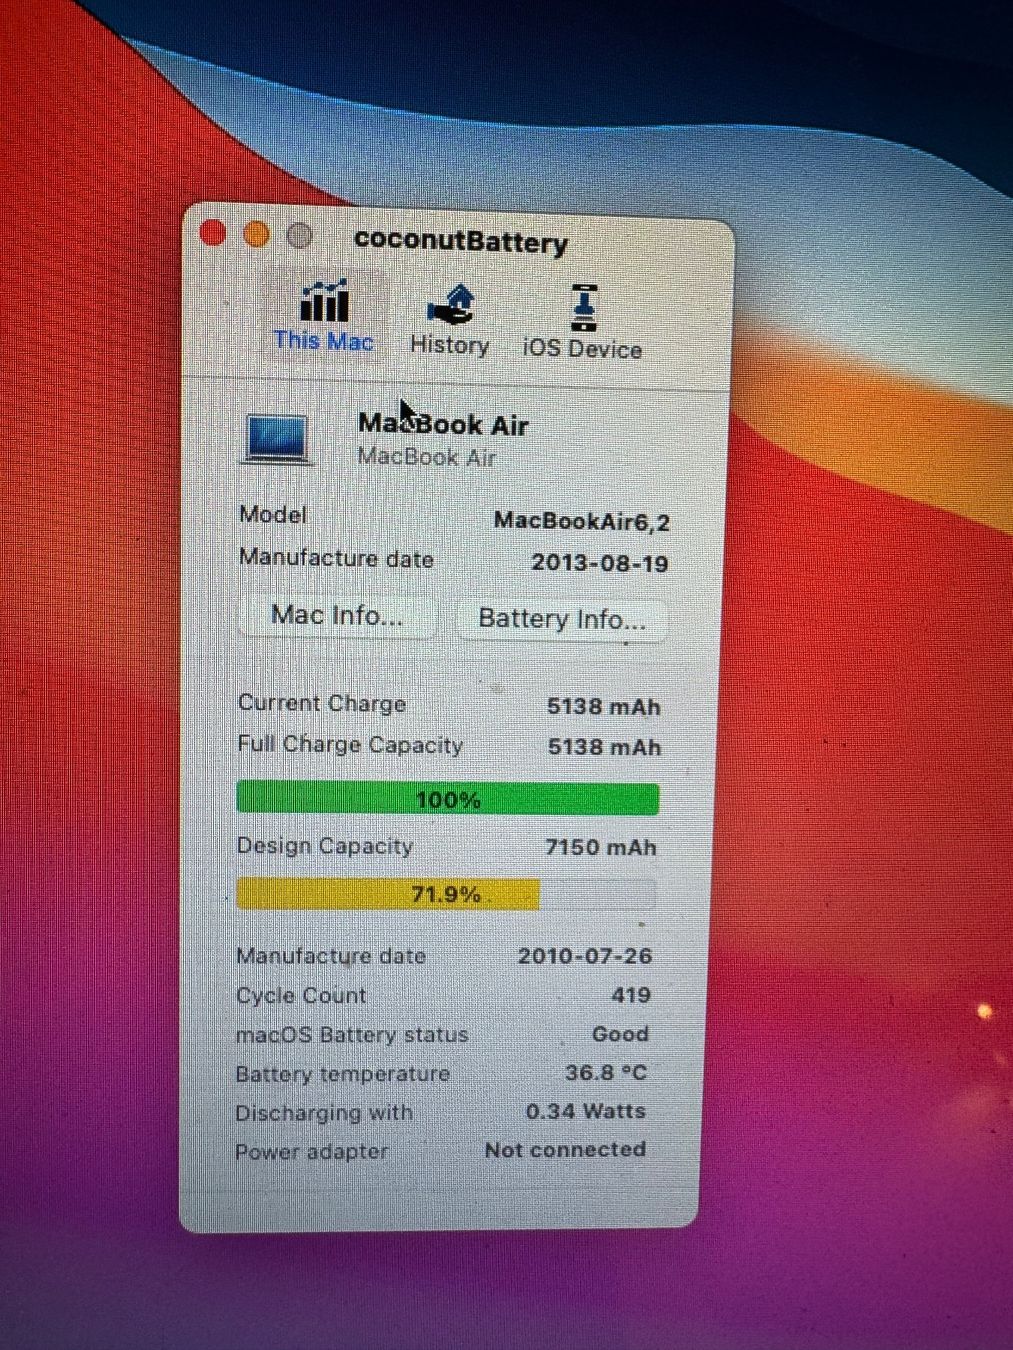Screen dimensions: 1013x1350
Task: Click the iOS Device tab label
Action: (582, 349)
